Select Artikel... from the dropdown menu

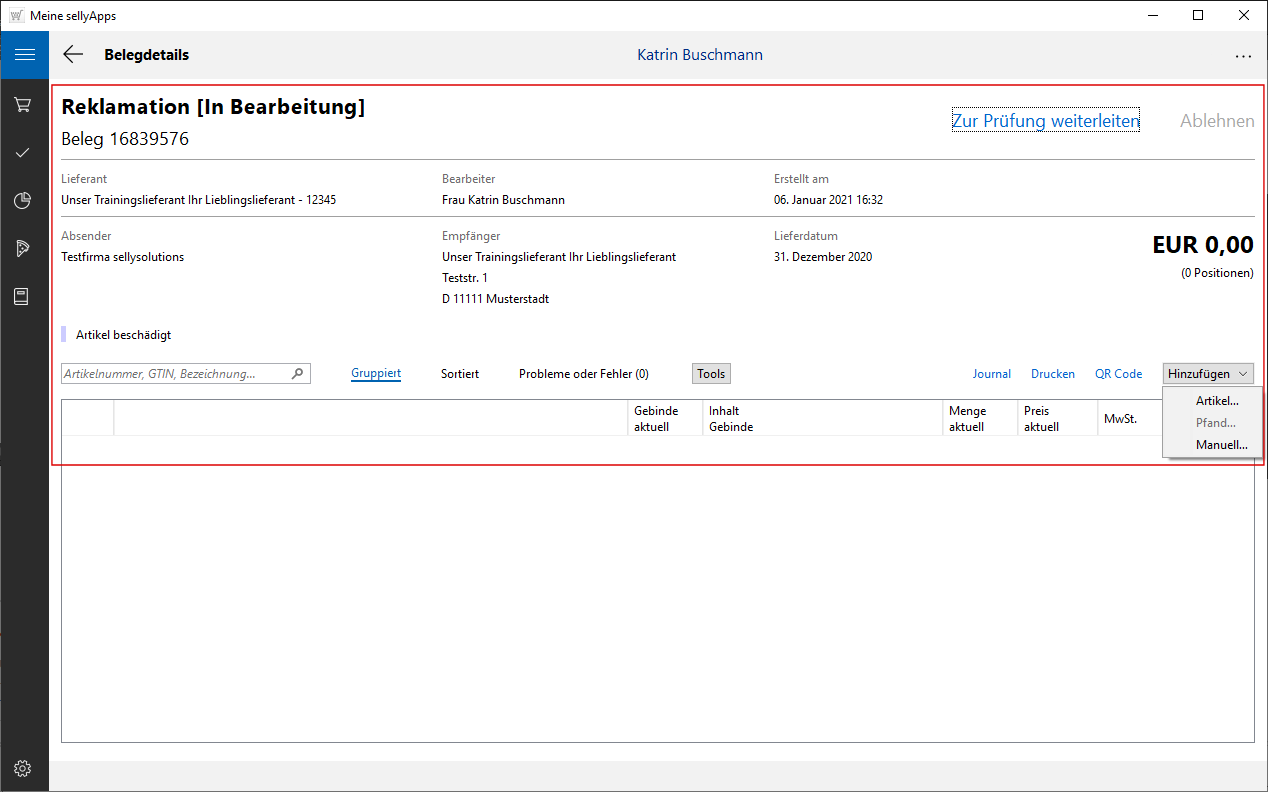click(1217, 401)
